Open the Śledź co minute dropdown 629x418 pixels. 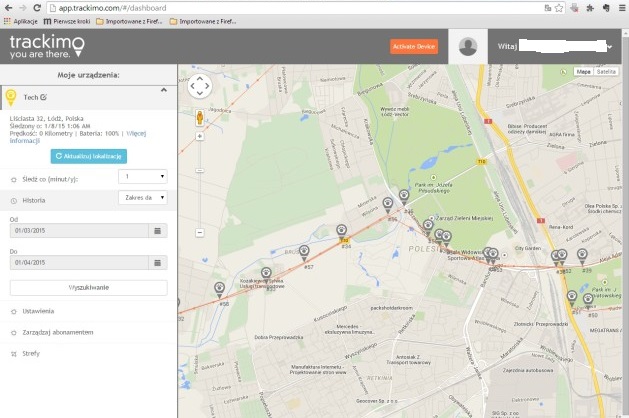pyautogui.click(x=142, y=177)
